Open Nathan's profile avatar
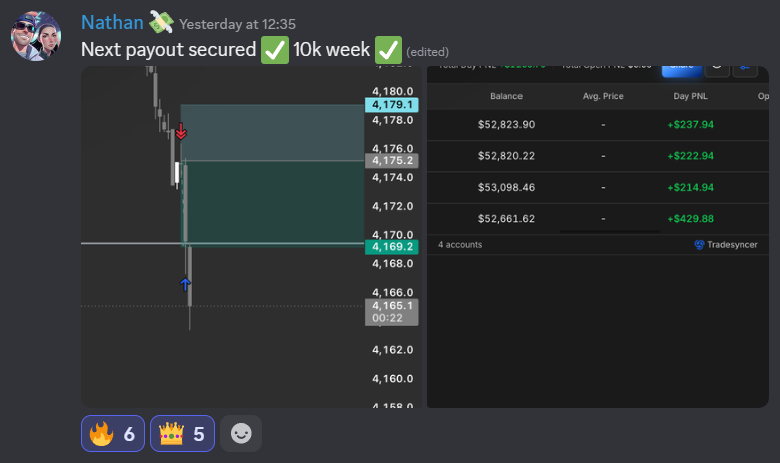This screenshot has width=780, height=463. (x=36, y=36)
